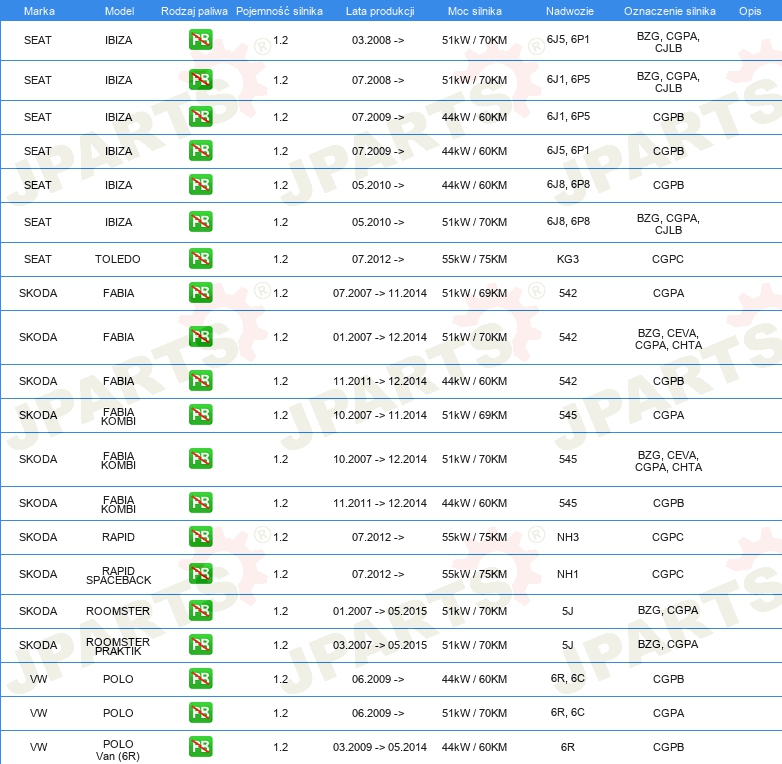Click fuel icon in IBIZA 03.2008 row
Image resolution: width=782 pixels, height=764 pixels.
click(200, 40)
